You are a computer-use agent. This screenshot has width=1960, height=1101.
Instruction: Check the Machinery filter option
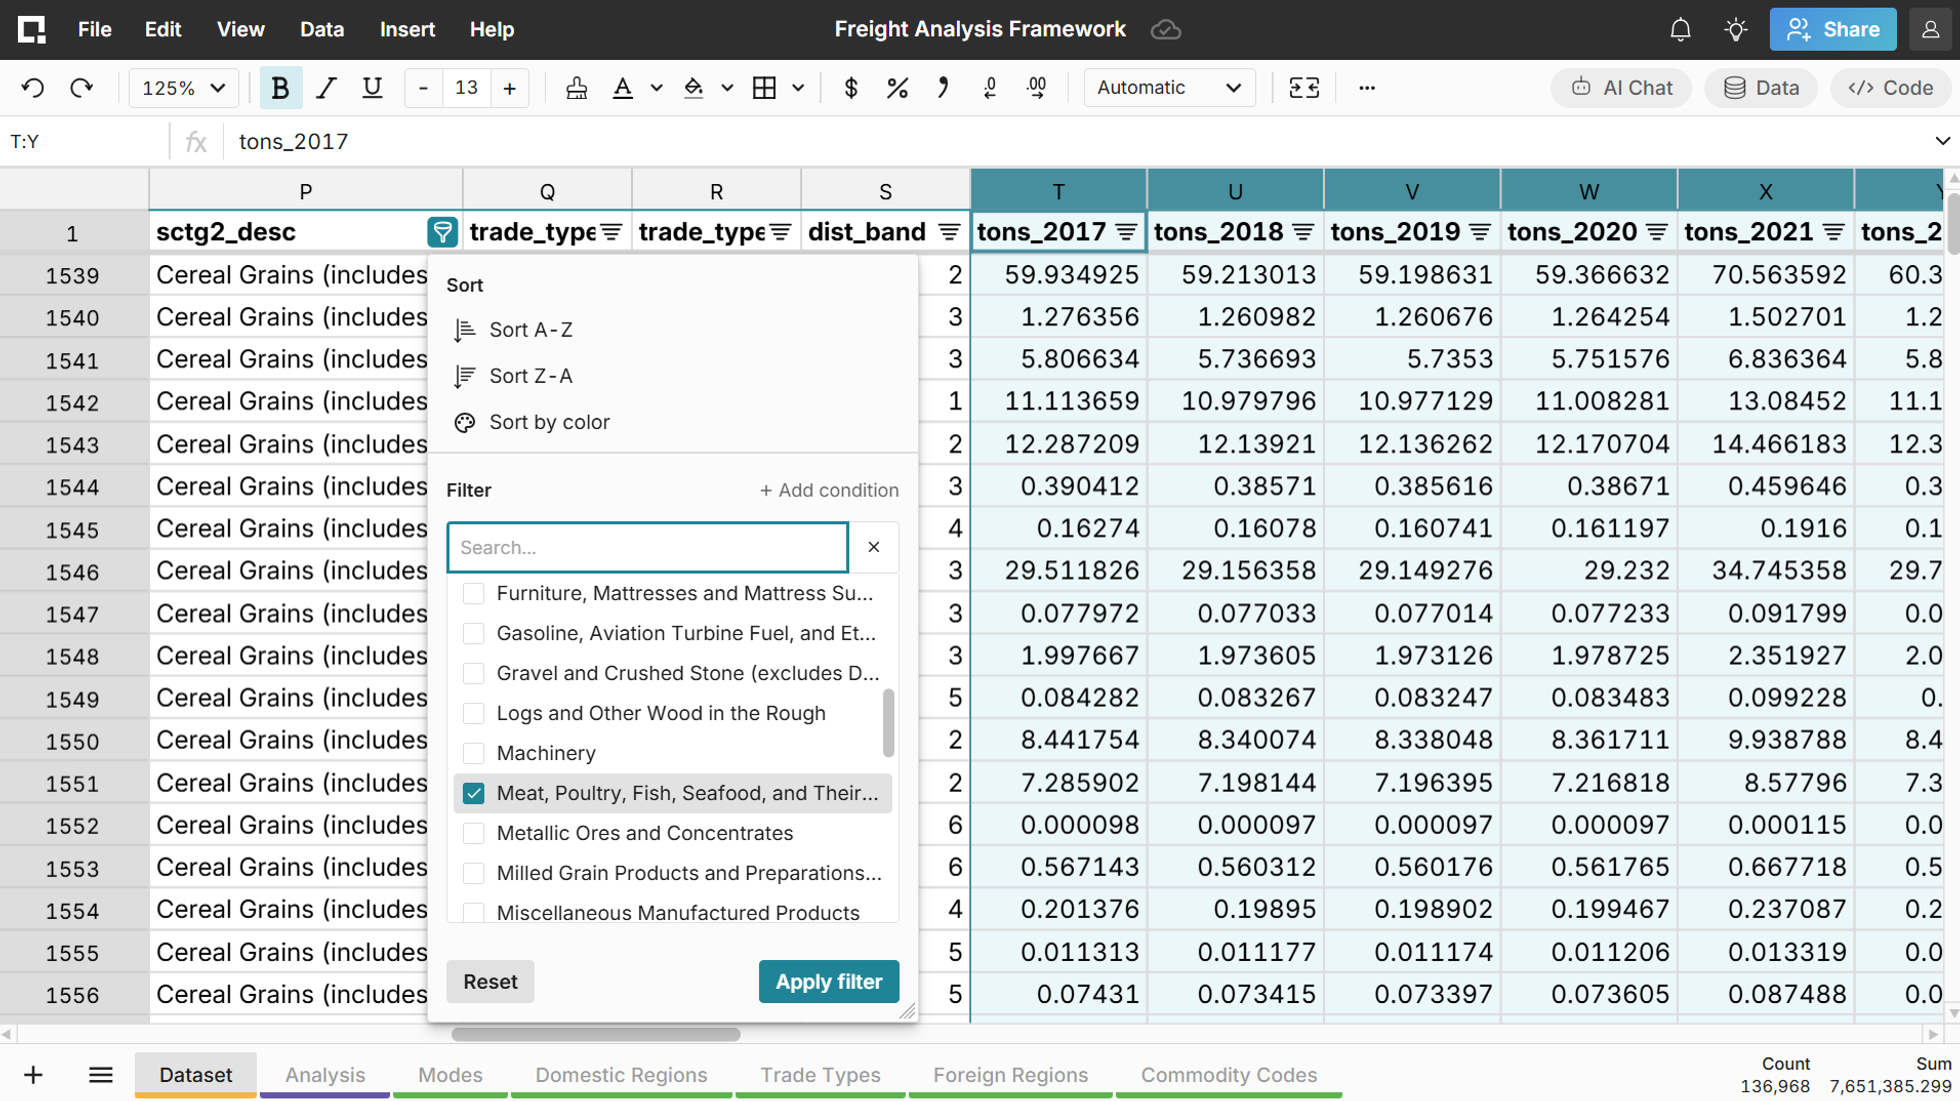[x=474, y=753]
